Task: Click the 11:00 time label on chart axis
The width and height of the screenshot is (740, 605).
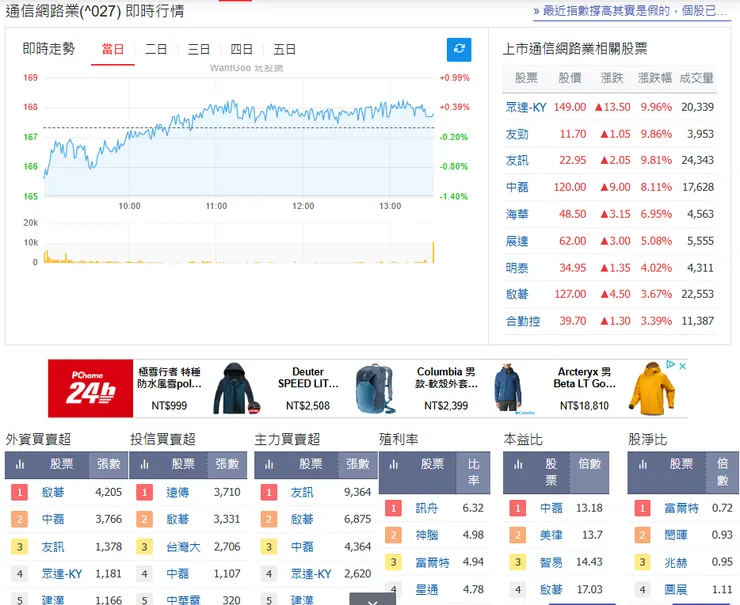Action: click(216, 206)
